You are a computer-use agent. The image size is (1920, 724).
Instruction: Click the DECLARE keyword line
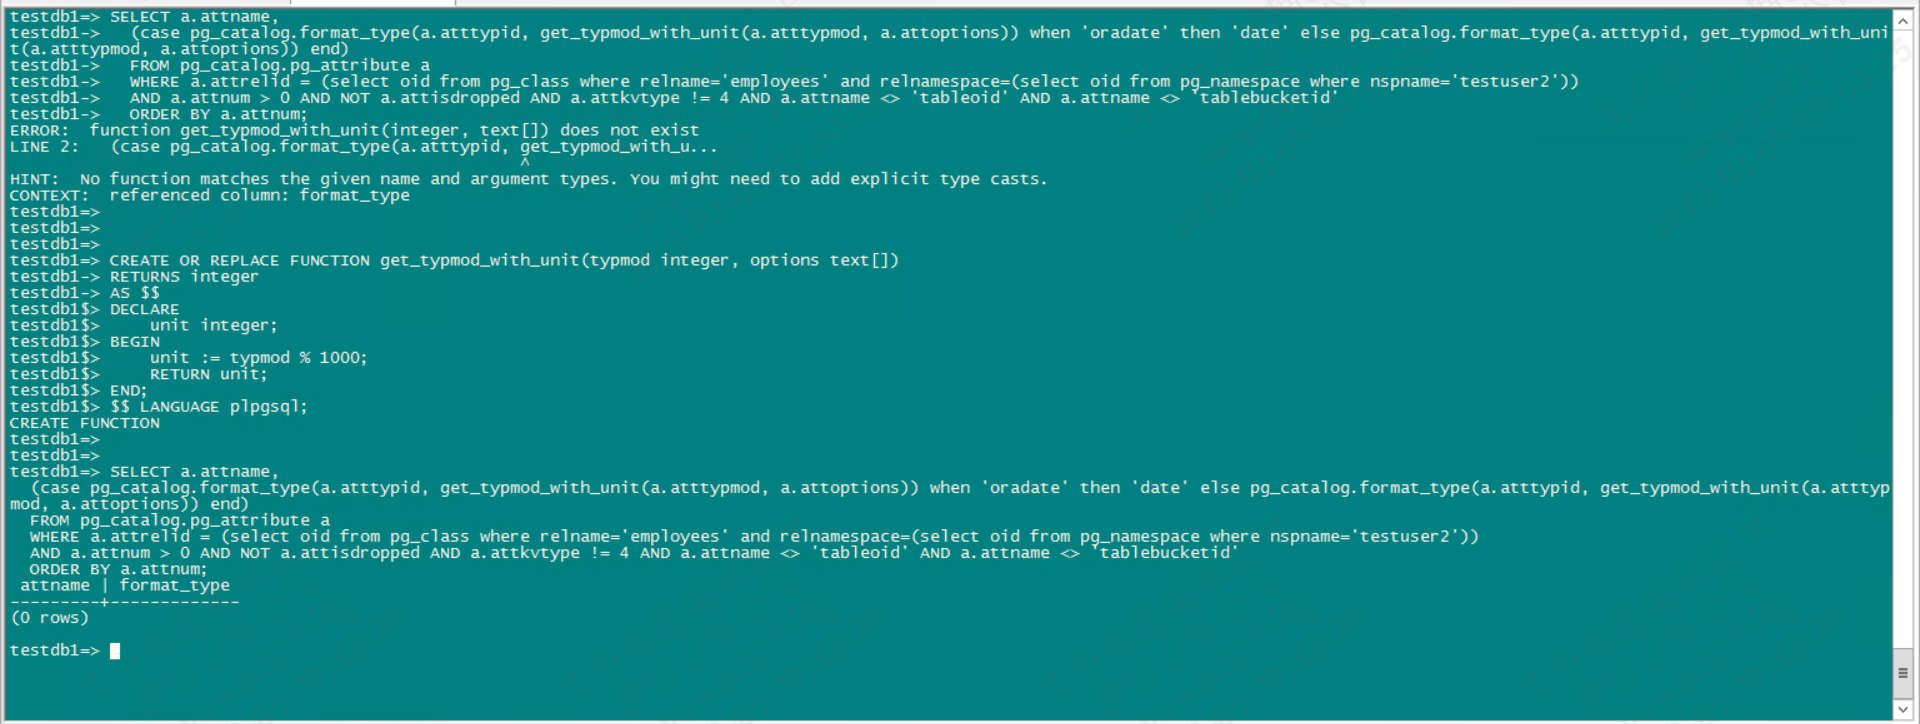click(x=144, y=310)
